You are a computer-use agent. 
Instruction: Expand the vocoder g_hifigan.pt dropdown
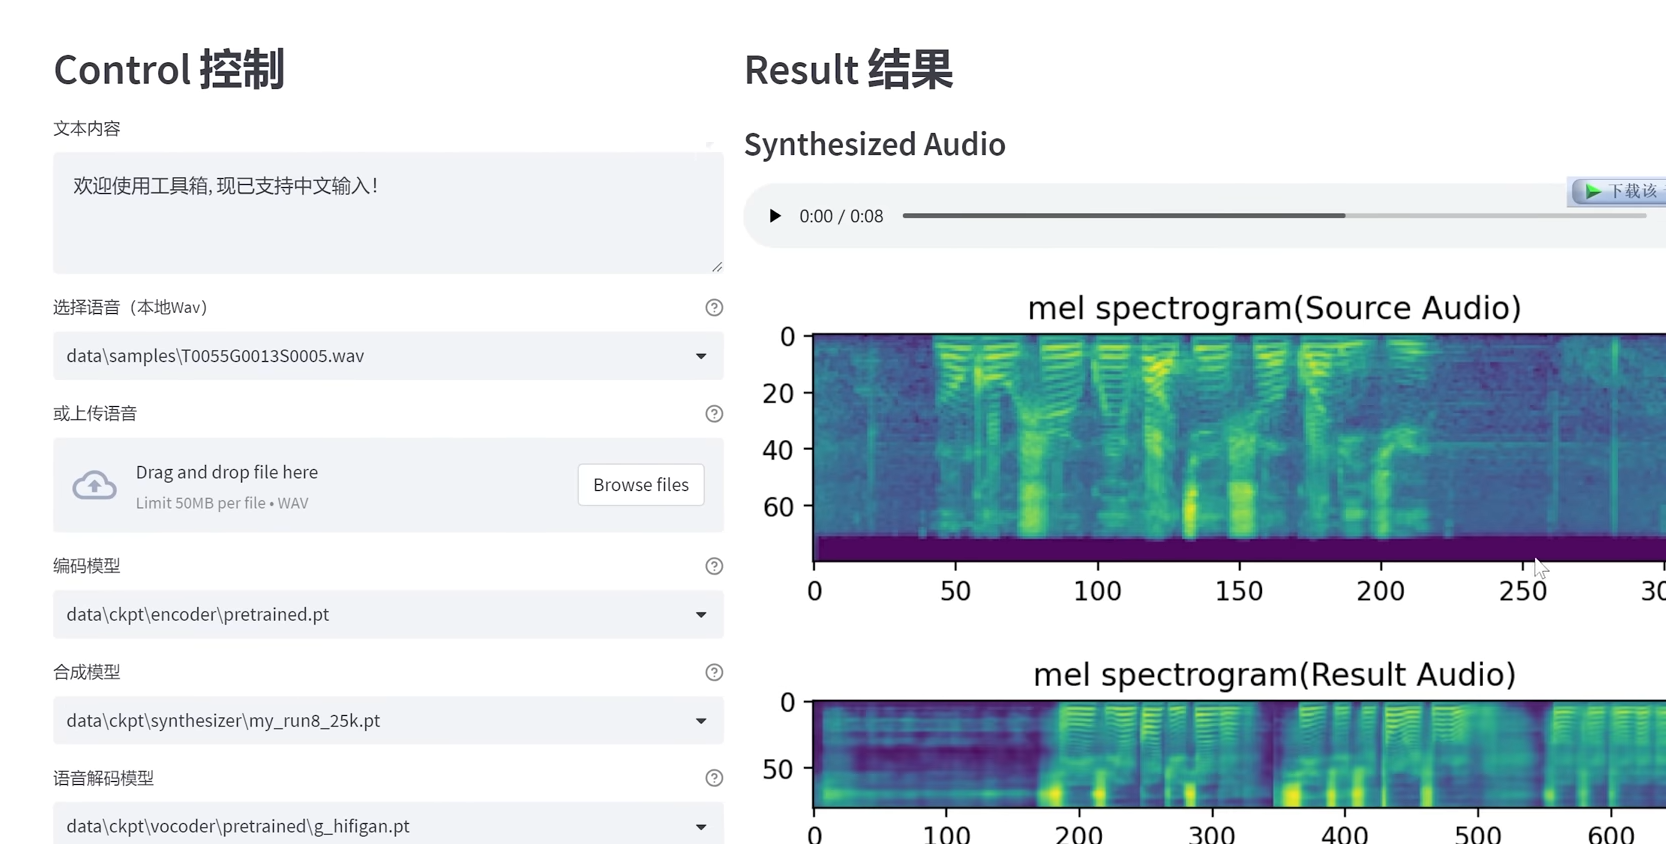[x=388, y=825]
